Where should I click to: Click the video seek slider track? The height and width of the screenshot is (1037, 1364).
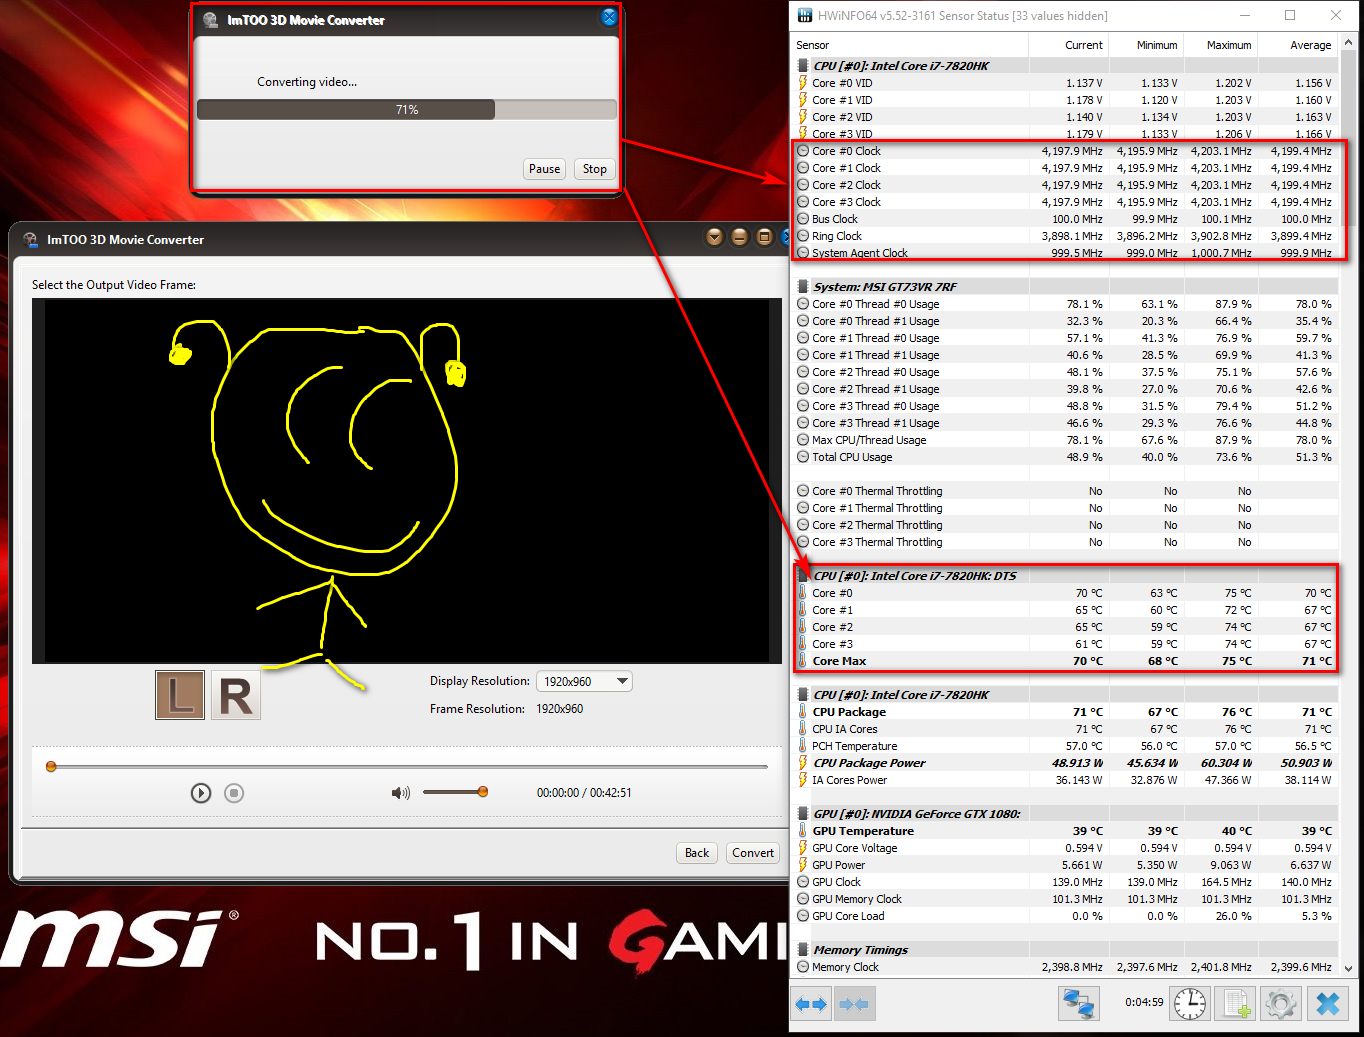[409, 767]
